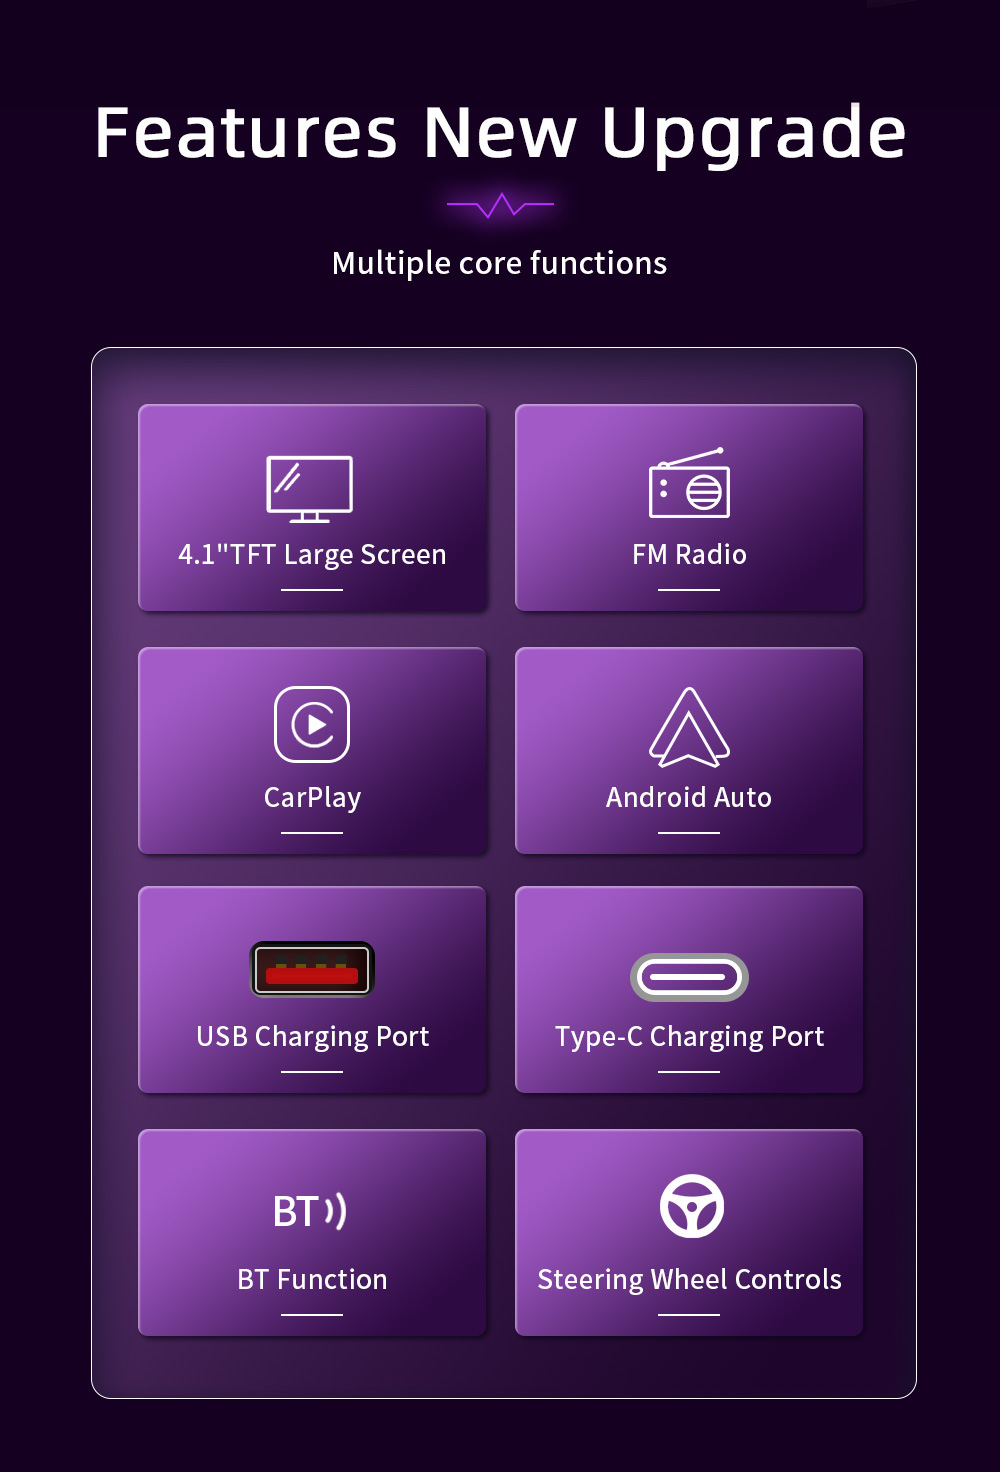Click the red USB port icon

[312, 969]
